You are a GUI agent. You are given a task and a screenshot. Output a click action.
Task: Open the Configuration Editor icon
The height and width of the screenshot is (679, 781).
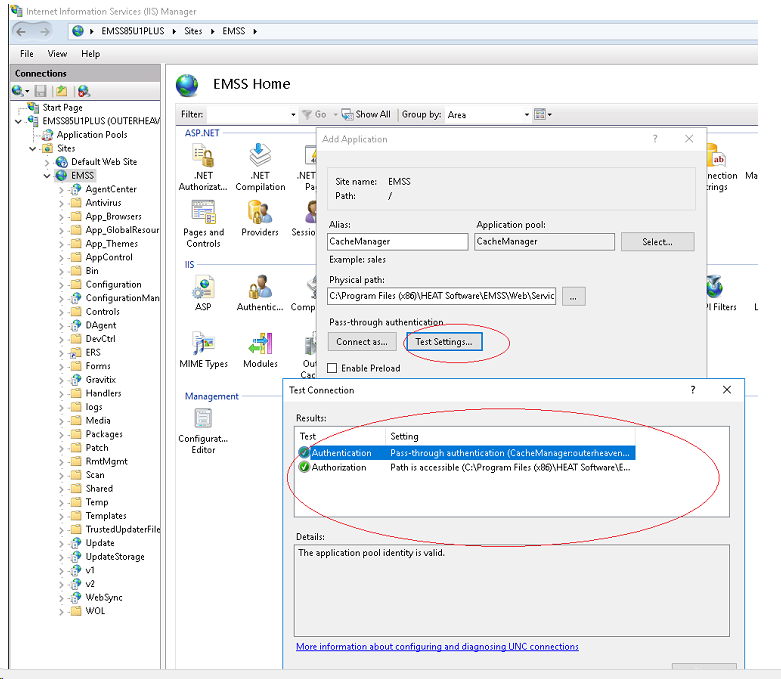(203, 421)
